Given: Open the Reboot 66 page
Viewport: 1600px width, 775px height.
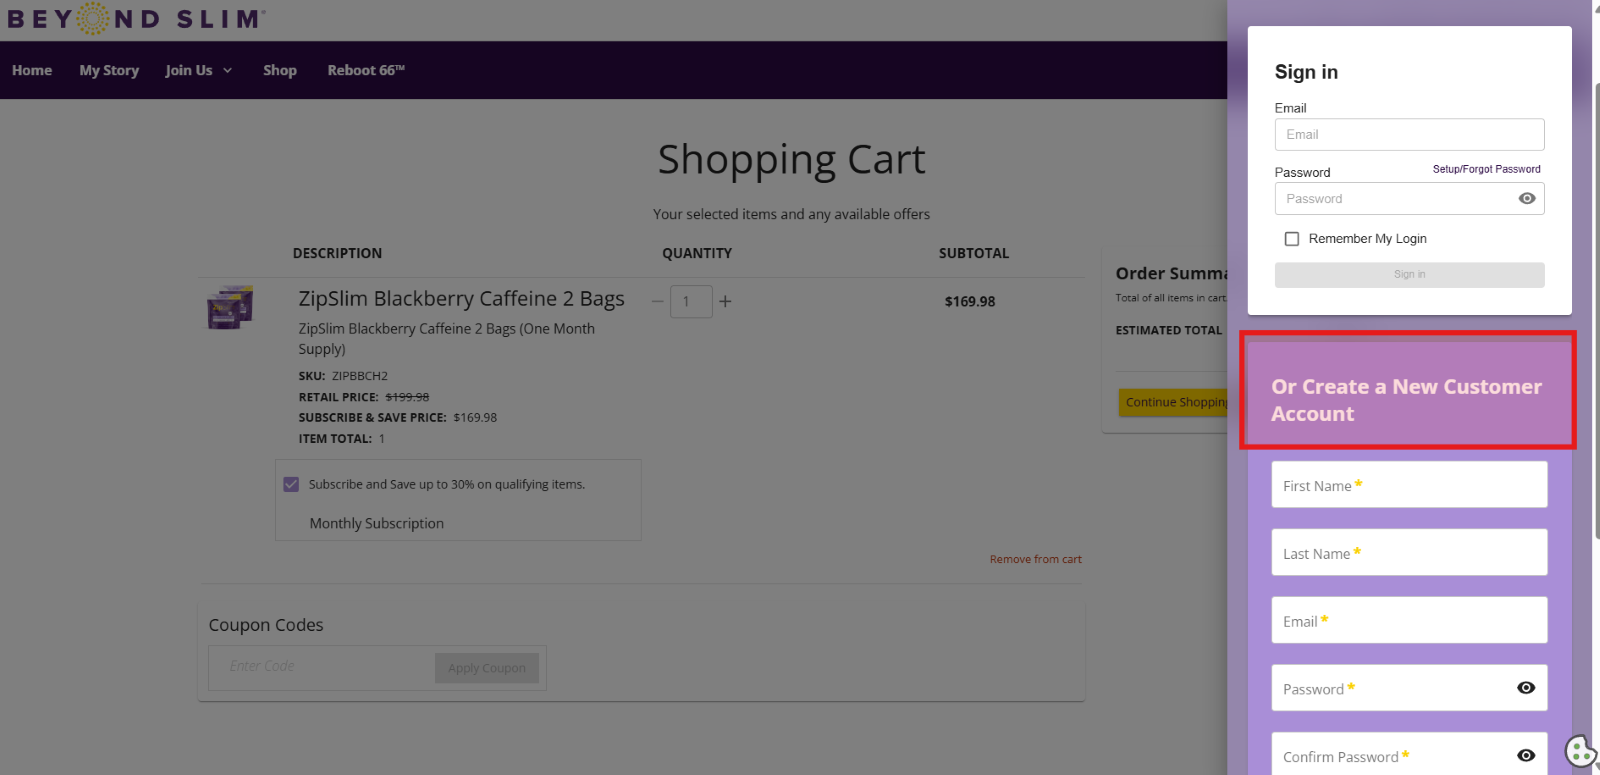Looking at the screenshot, I should tap(366, 70).
